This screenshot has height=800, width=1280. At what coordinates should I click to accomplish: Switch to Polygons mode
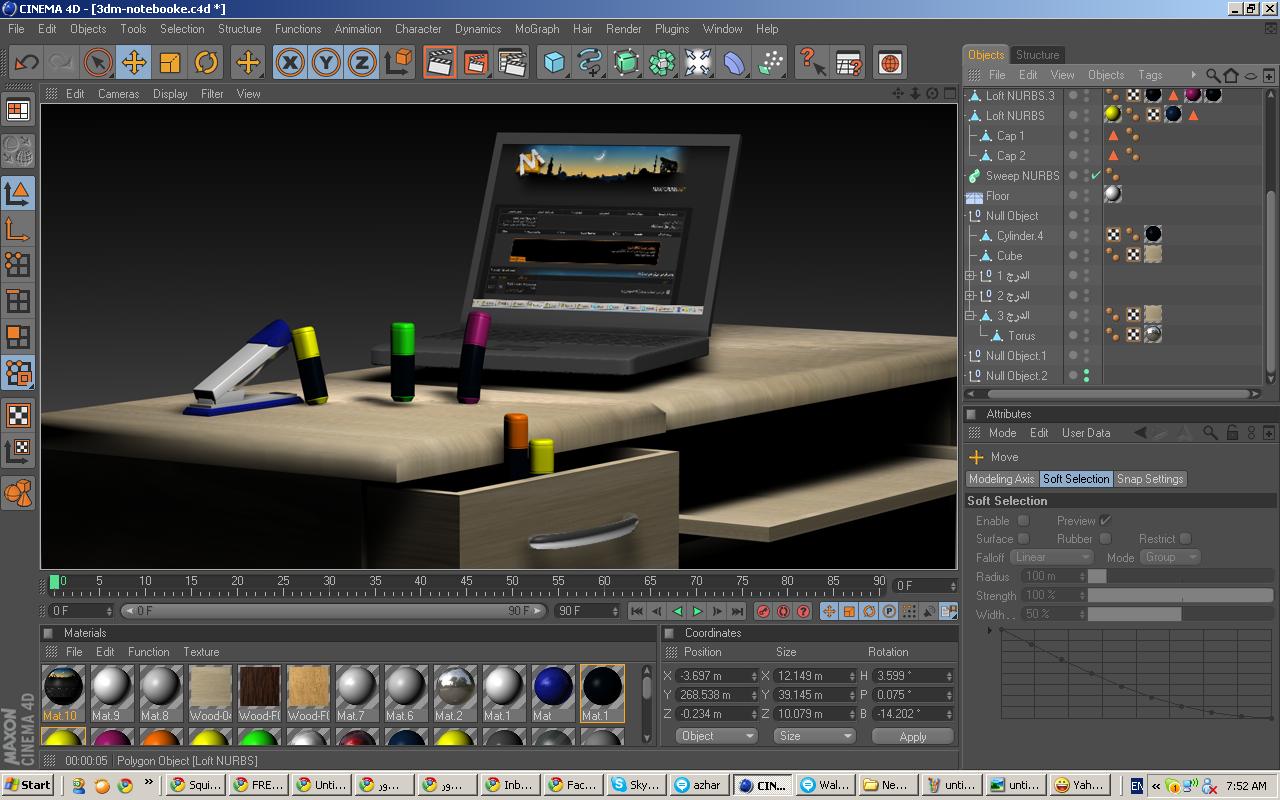(18, 337)
